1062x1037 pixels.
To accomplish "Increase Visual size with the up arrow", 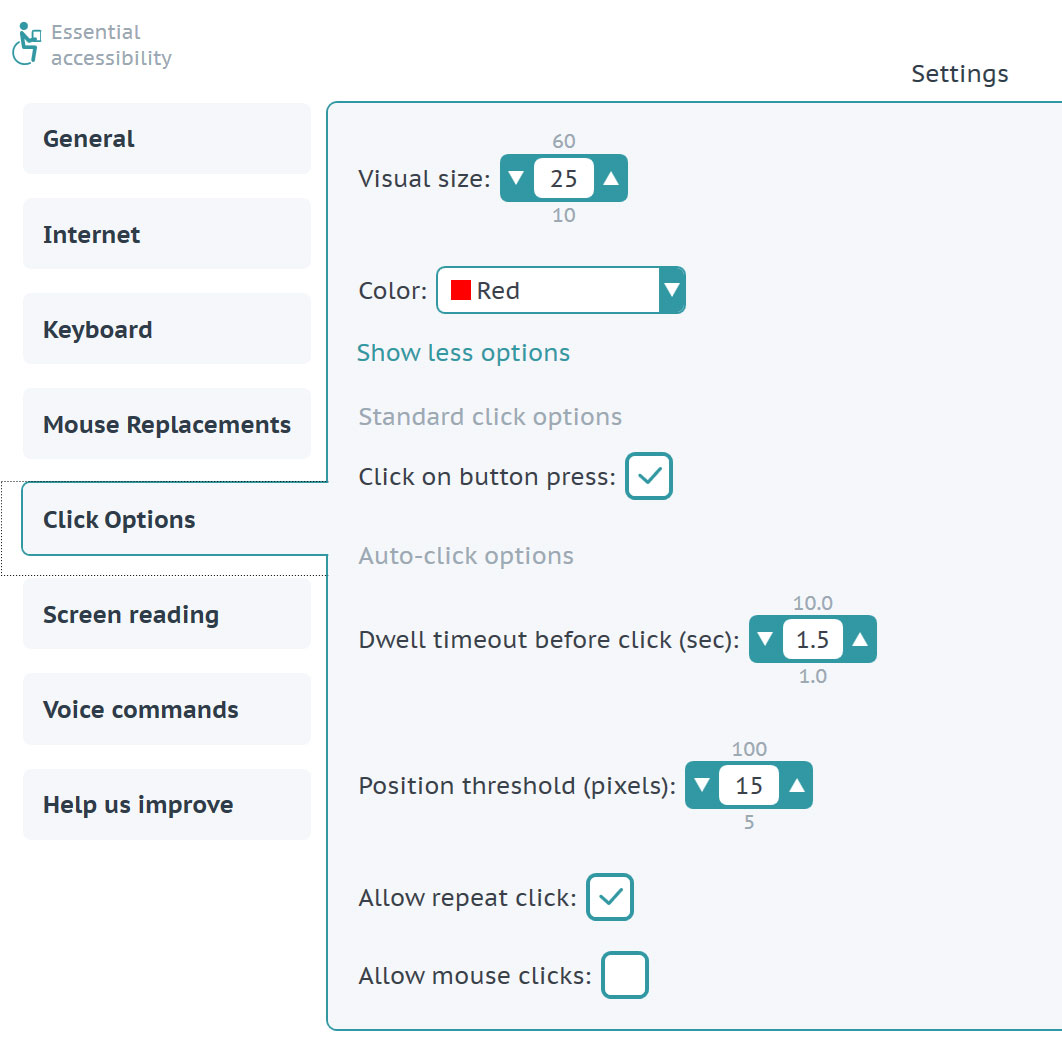I will (x=611, y=178).
